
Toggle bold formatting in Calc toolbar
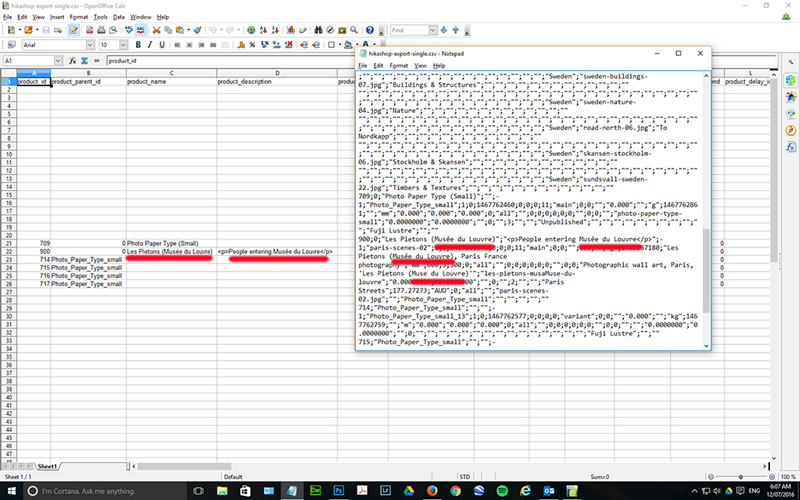tap(137, 45)
